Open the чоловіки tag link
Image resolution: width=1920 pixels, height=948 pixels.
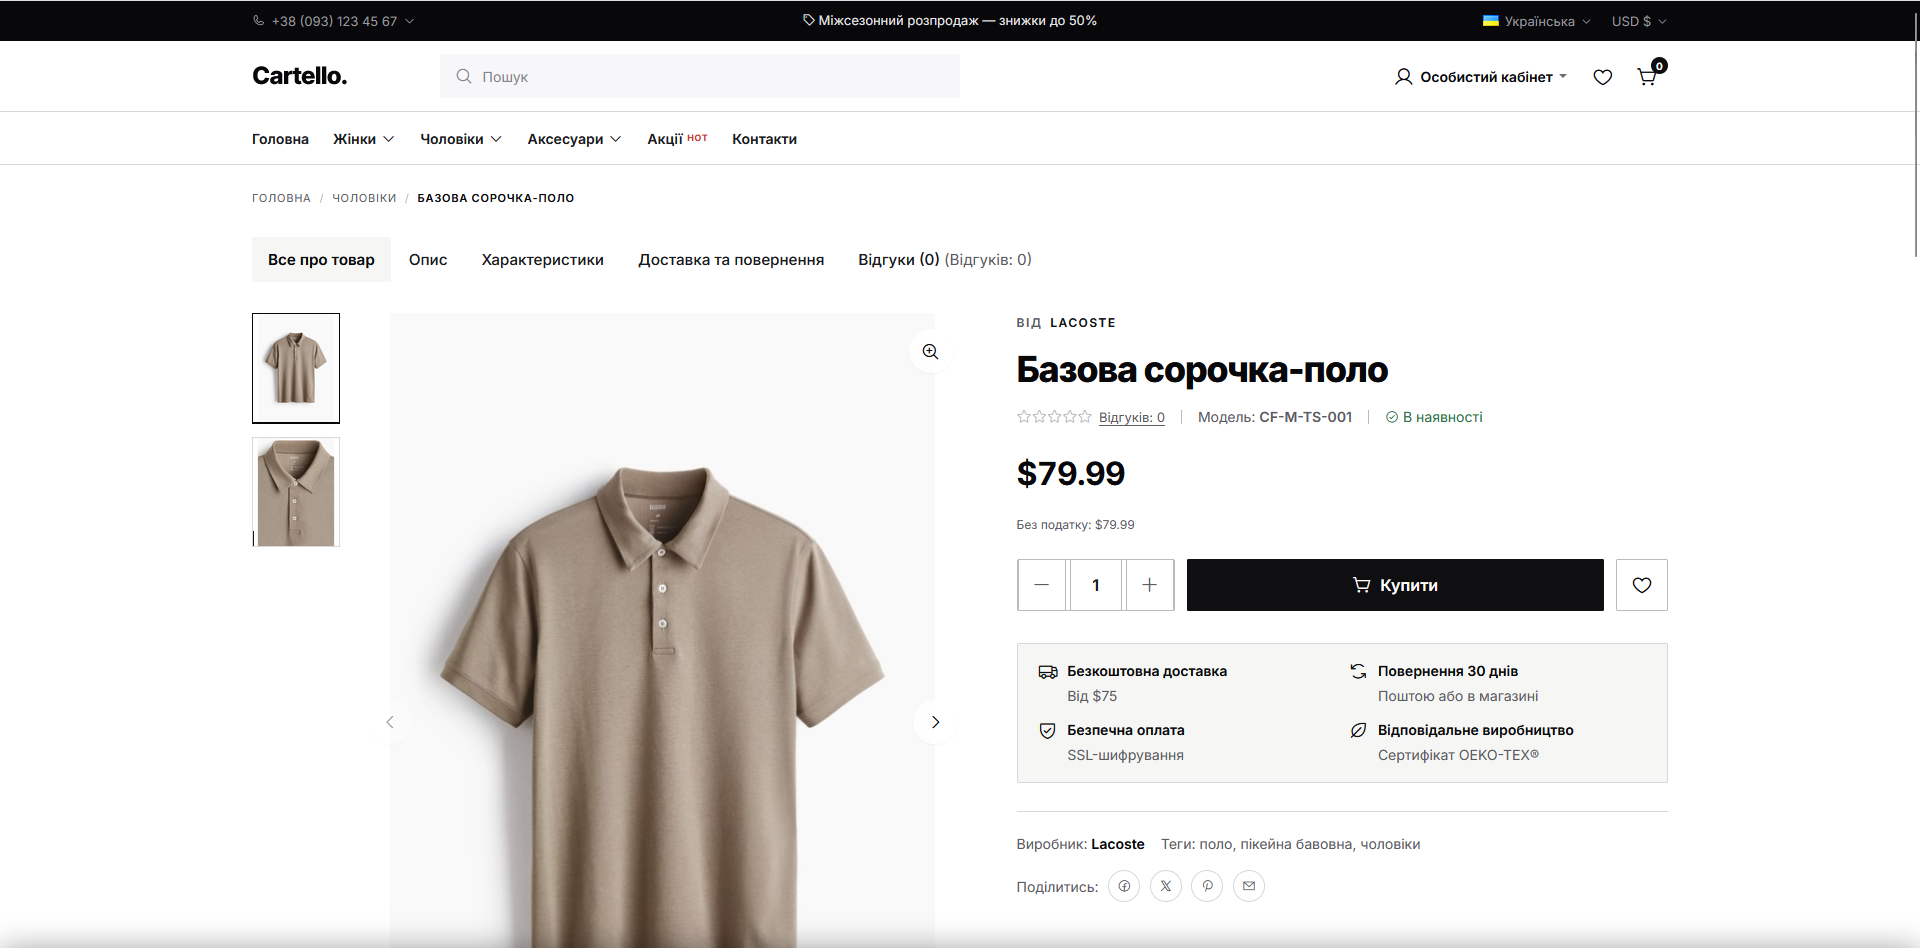pyautogui.click(x=1390, y=844)
